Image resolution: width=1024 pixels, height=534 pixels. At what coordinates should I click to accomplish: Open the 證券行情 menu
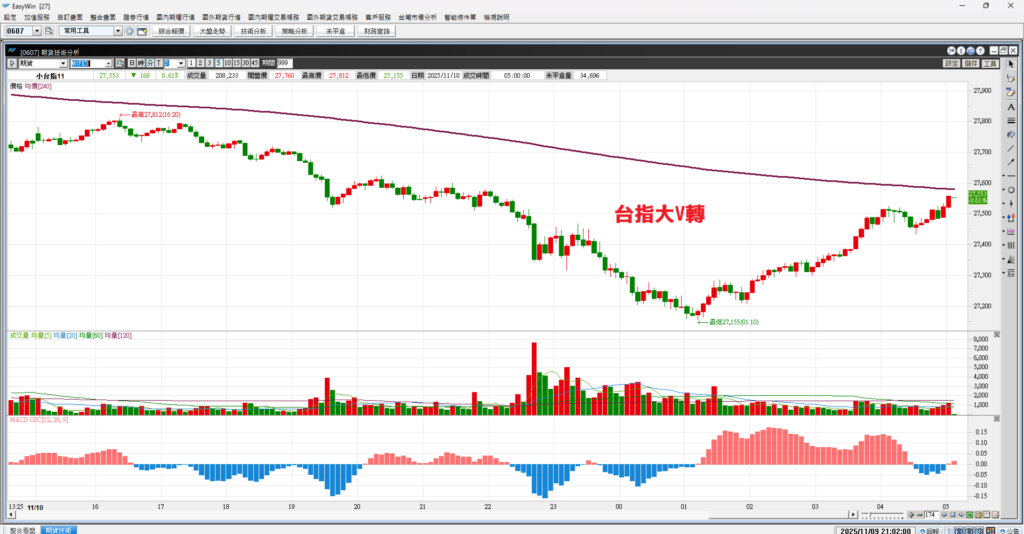pyautogui.click(x=135, y=18)
